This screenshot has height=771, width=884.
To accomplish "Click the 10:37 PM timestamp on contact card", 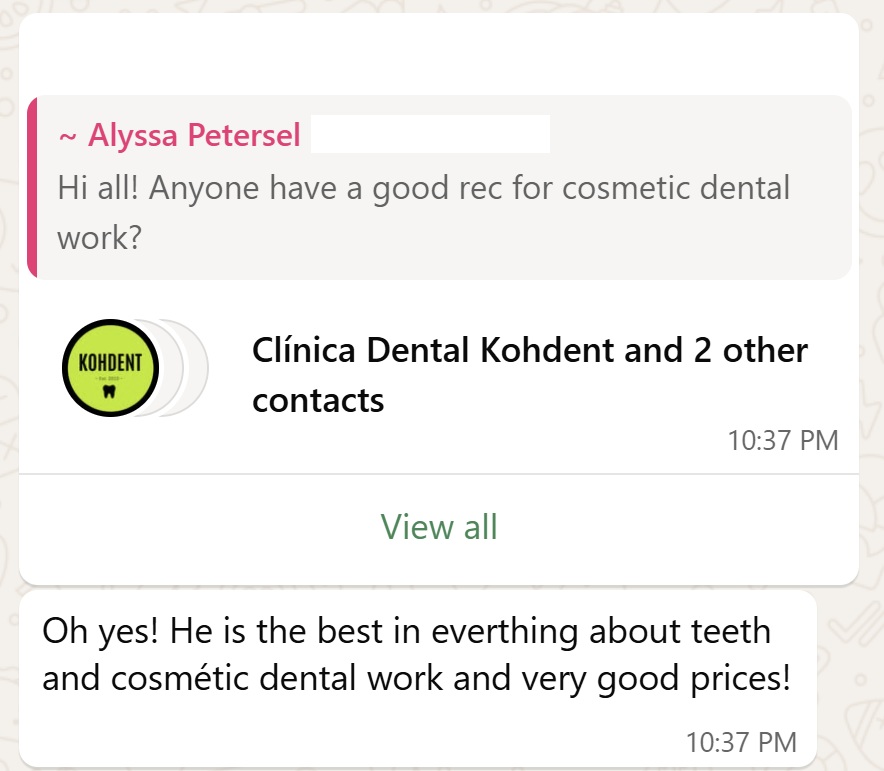I will click(x=783, y=440).
